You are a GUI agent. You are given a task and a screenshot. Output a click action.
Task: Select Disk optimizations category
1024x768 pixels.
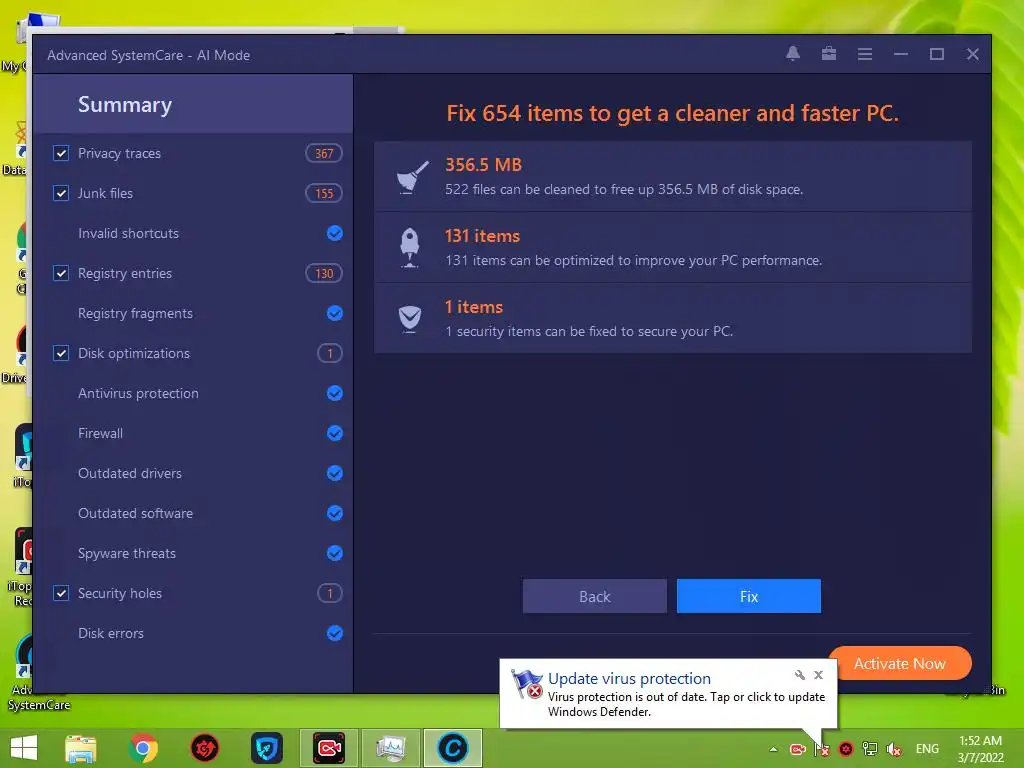134,353
